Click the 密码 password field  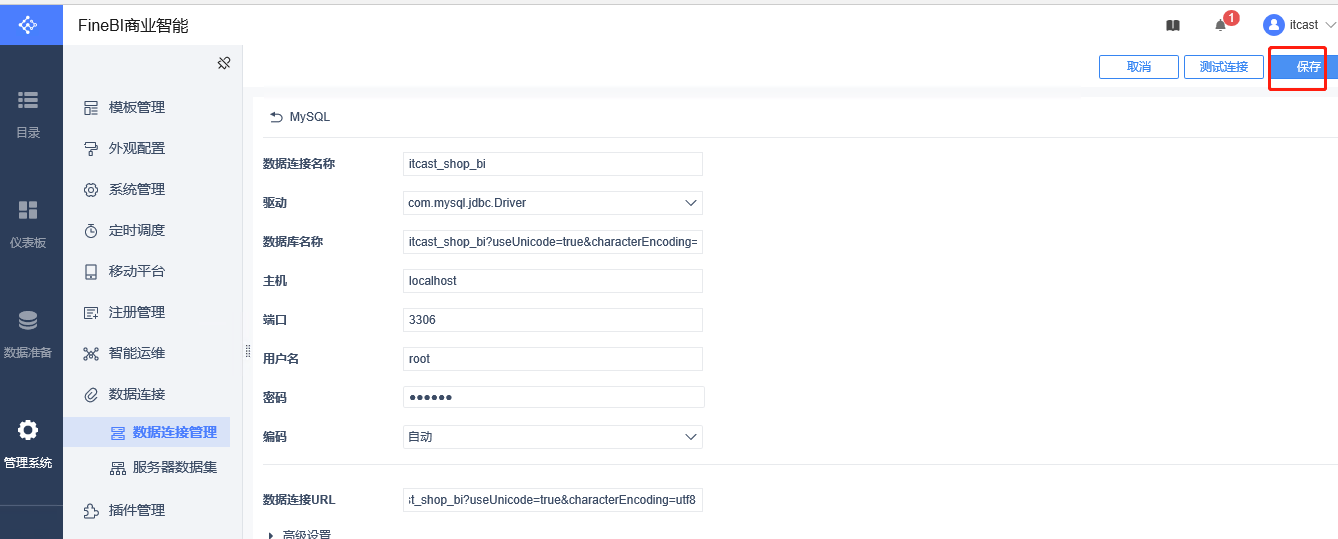pos(554,398)
